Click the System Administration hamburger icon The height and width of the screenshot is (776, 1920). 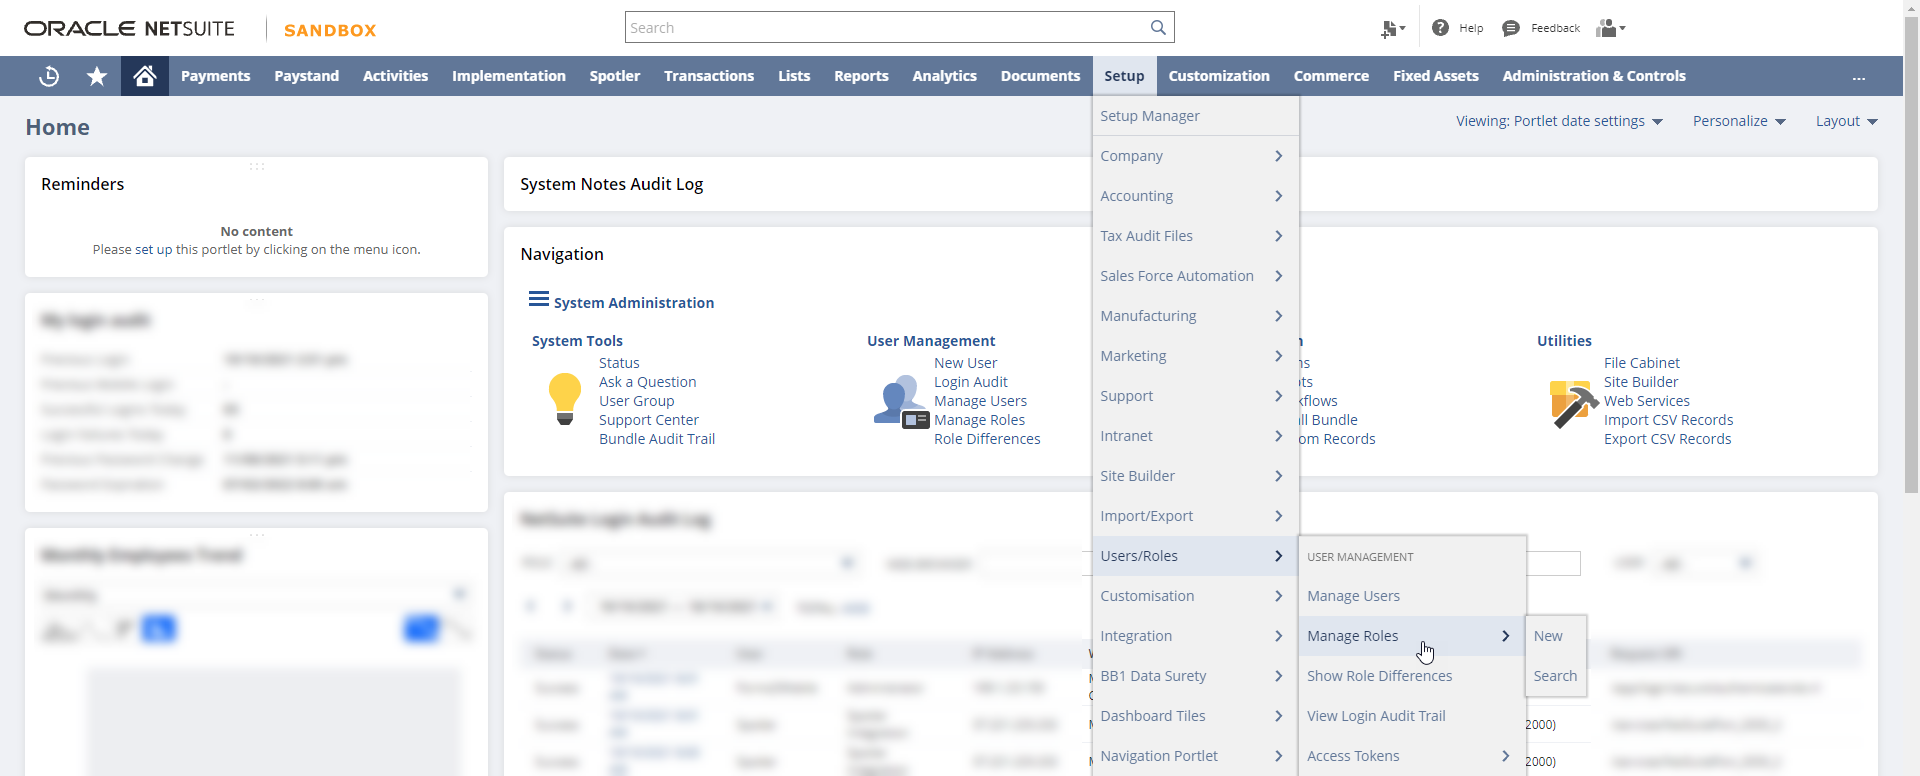tap(539, 299)
